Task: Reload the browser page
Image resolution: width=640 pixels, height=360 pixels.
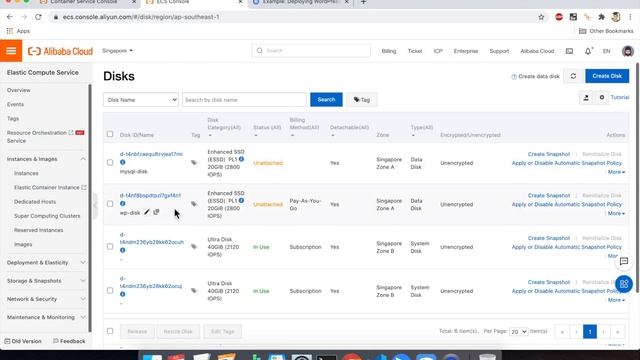Action: coord(38,17)
